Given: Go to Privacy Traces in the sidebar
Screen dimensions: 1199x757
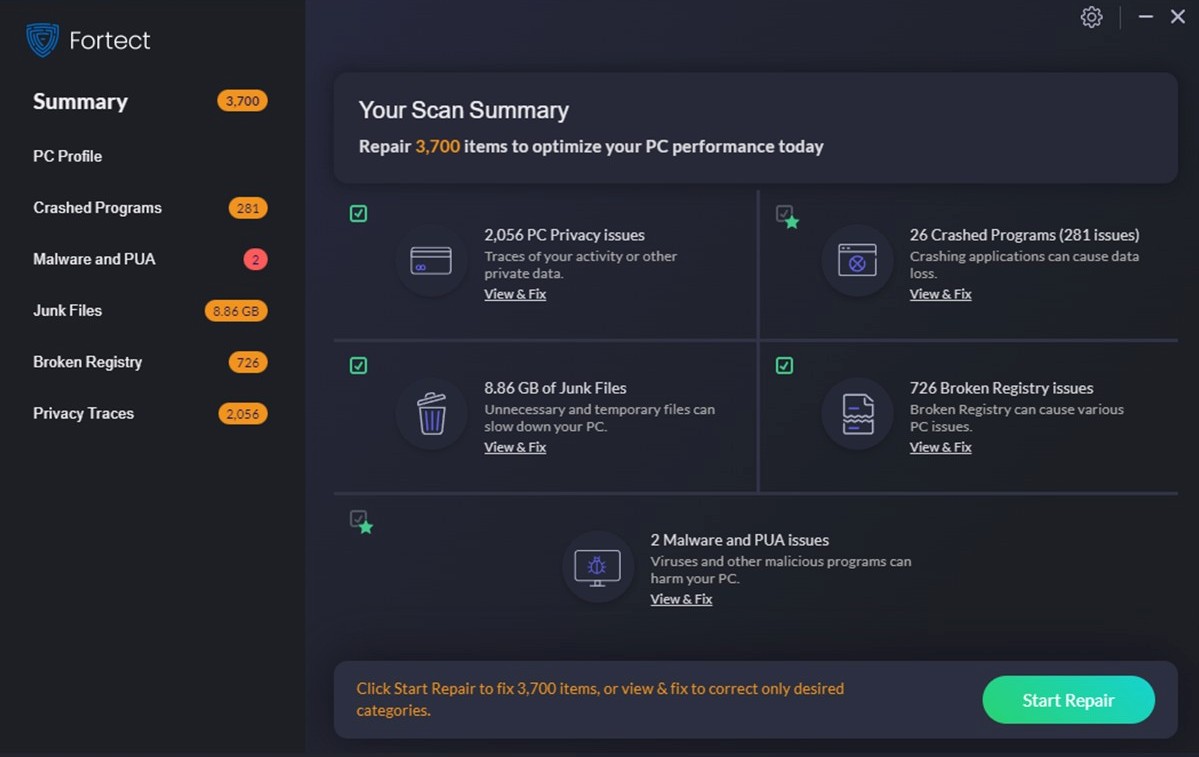Looking at the screenshot, I should (83, 413).
